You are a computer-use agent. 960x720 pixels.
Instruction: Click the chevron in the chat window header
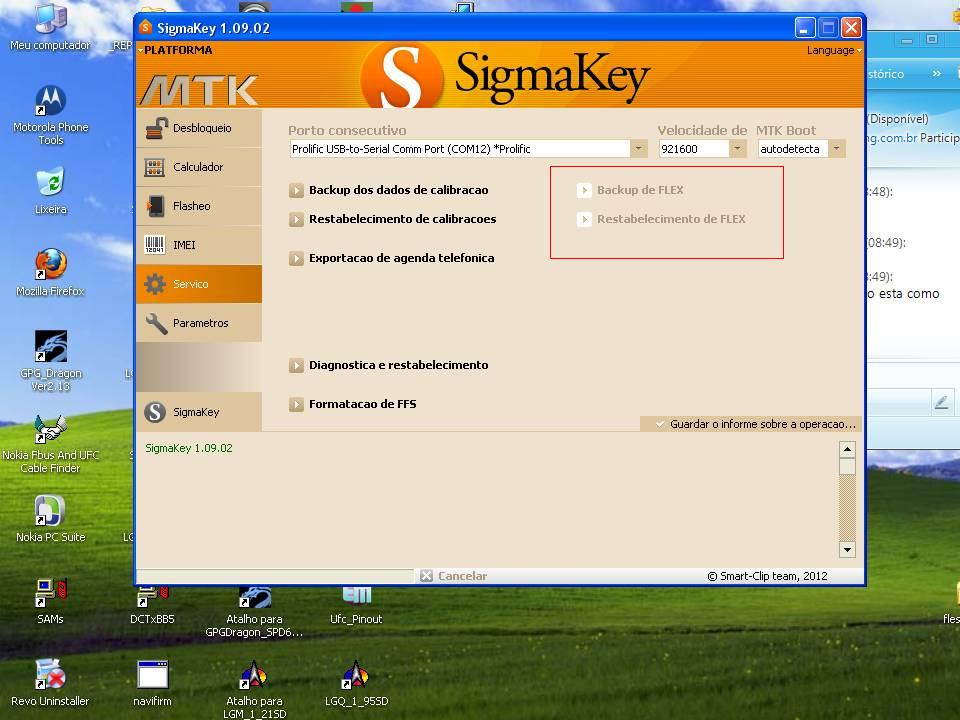tap(936, 73)
